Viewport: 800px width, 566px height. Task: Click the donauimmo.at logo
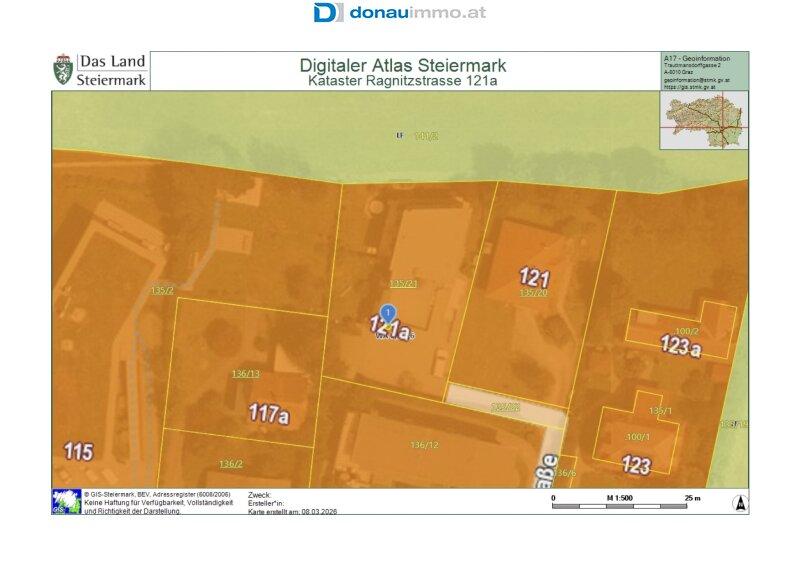pos(399,13)
